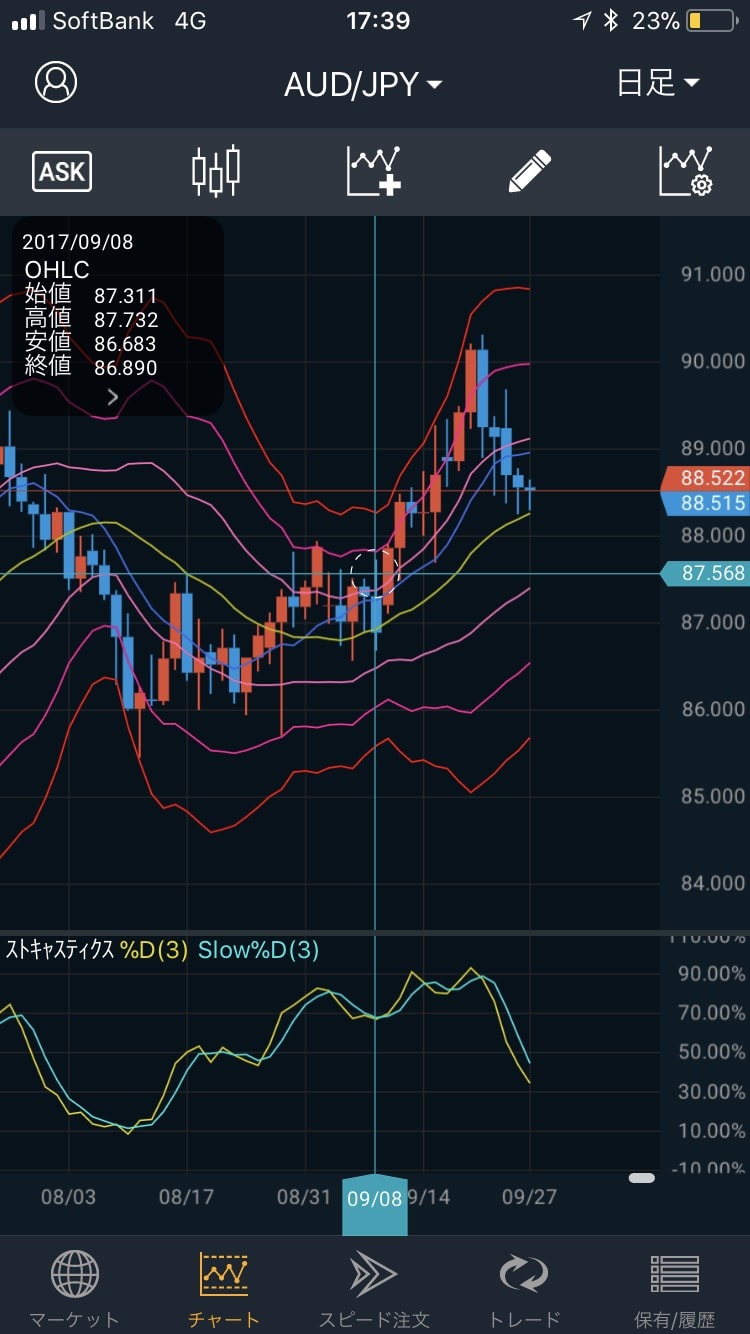Tap the add indicator chart-plus icon
The width and height of the screenshot is (750, 1334).
click(x=374, y=171)
